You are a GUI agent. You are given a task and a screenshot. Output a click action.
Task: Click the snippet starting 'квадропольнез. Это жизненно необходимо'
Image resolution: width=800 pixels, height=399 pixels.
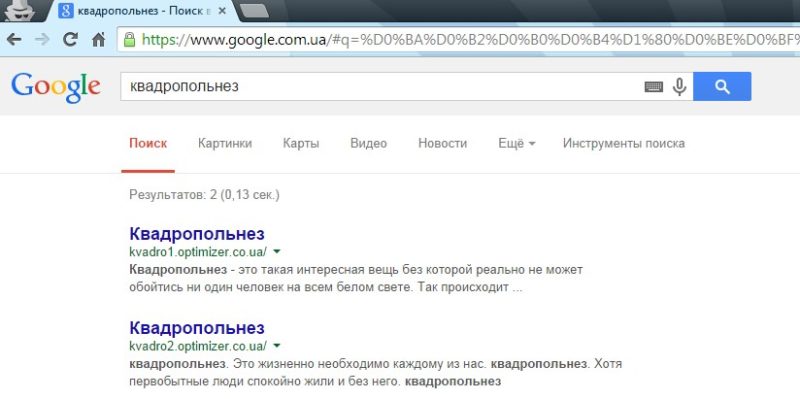point(375,372)
